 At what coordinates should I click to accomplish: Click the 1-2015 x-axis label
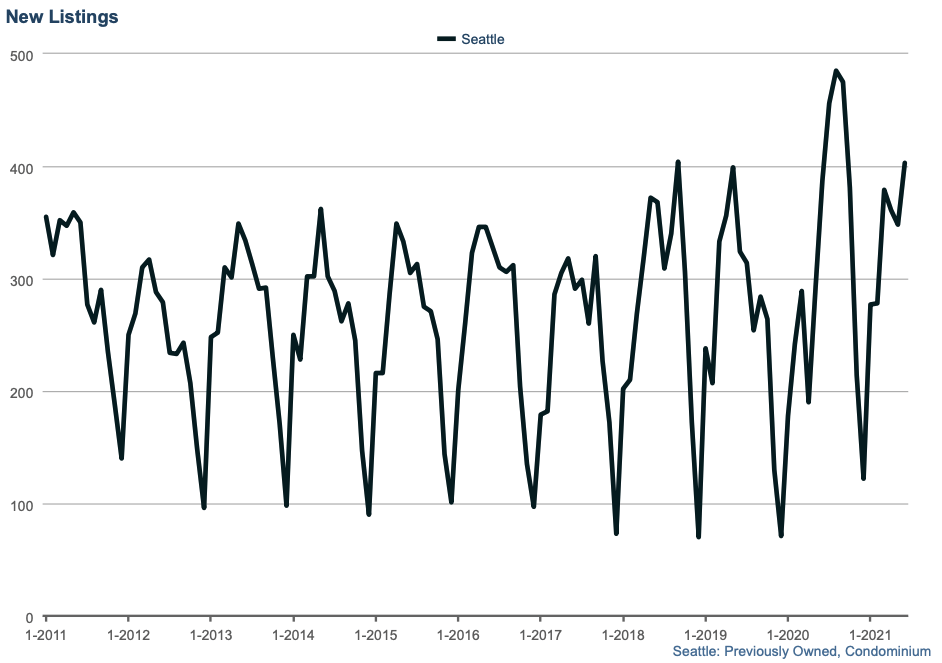375,635
